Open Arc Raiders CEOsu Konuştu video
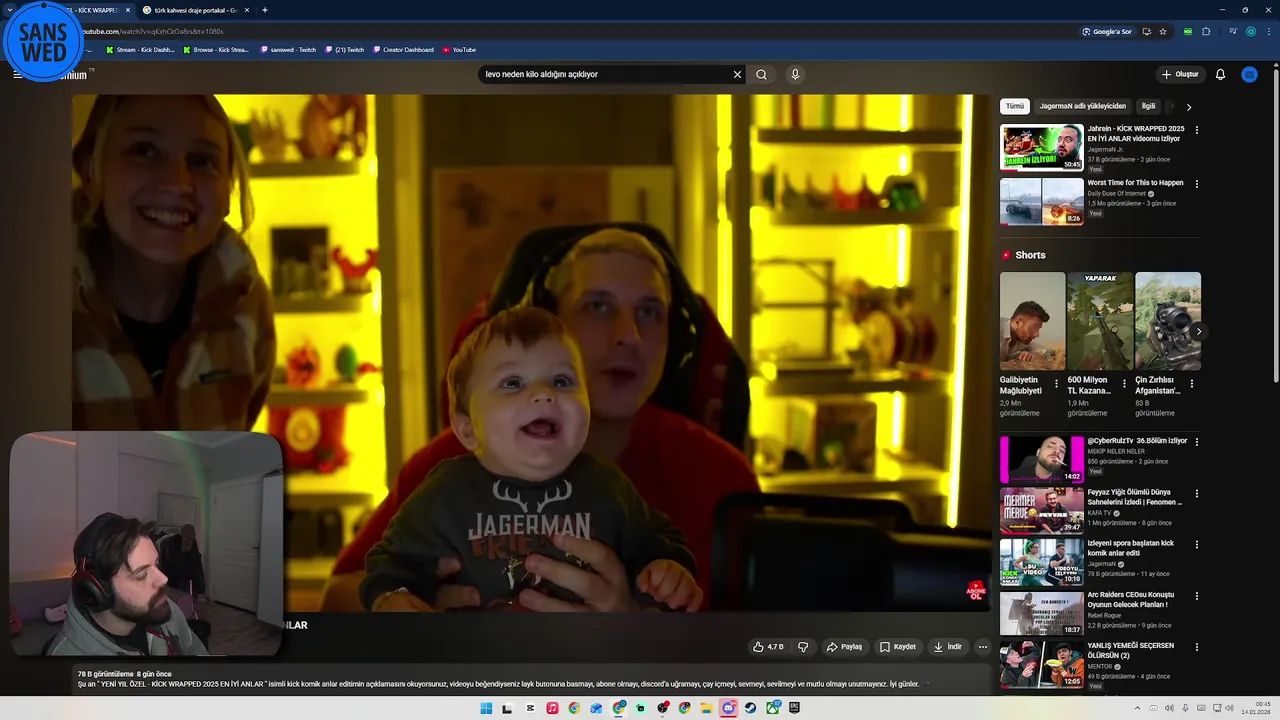This screenshot has width=1280, height=720. pyautogui.click(x=1041, y=614)
